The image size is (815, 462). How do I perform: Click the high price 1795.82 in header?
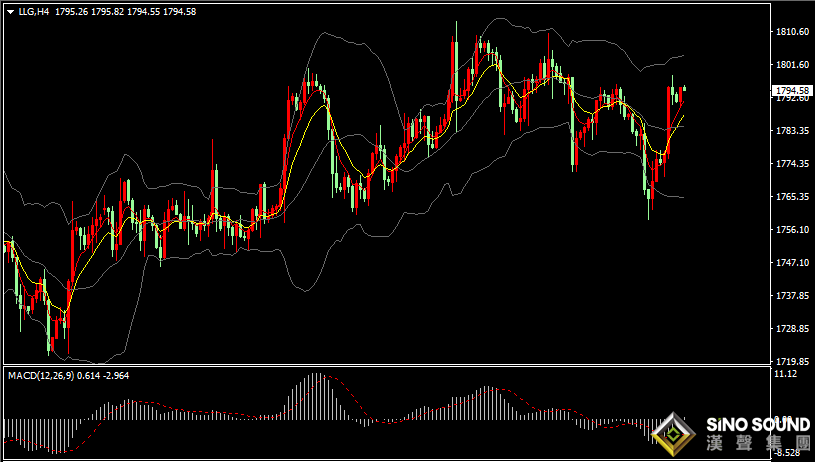coord(108,11)
